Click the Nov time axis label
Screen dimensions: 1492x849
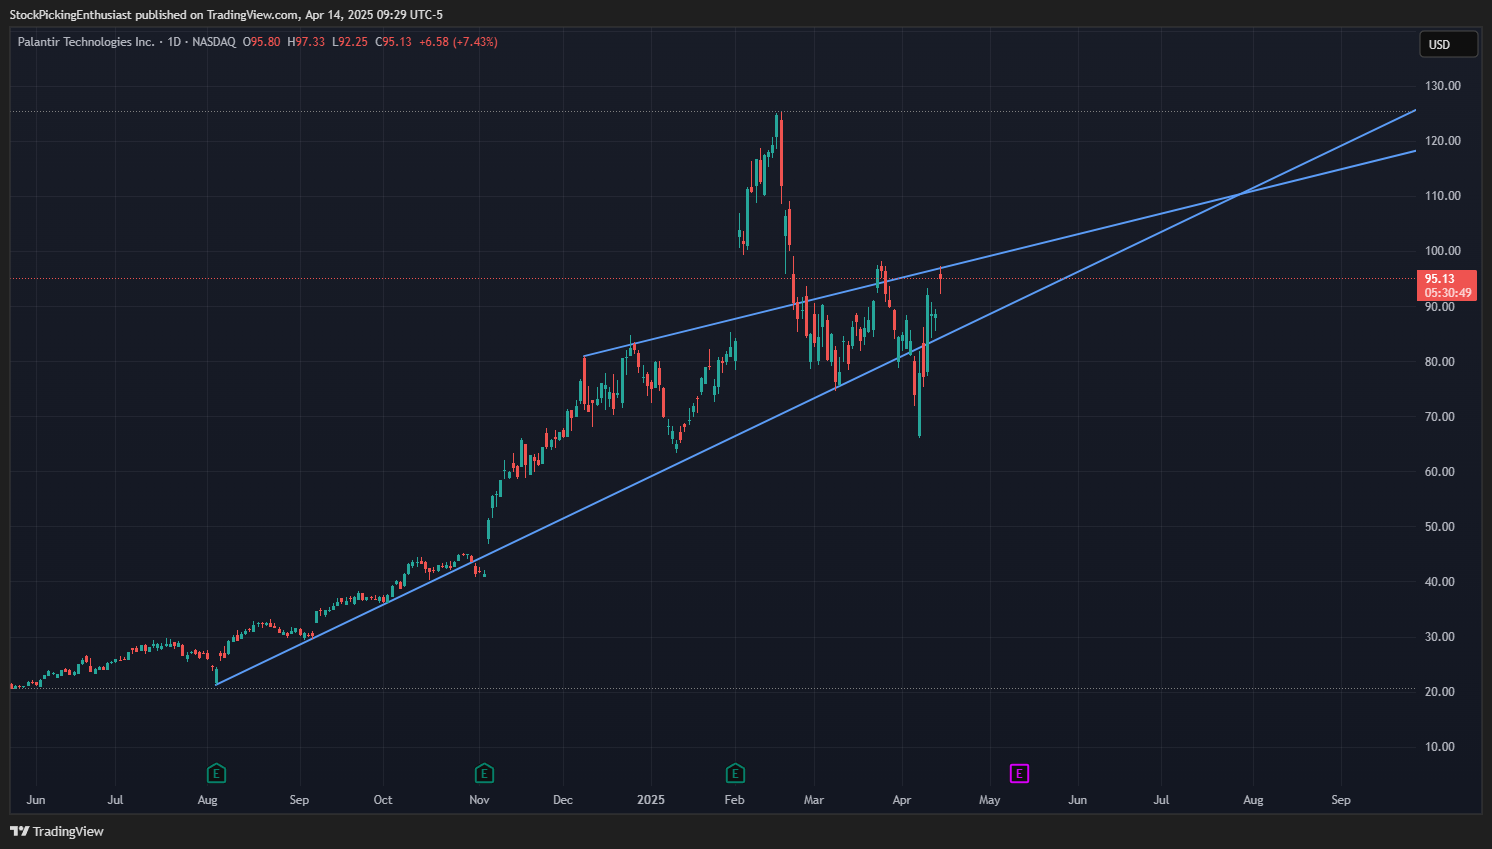point(479,800)
